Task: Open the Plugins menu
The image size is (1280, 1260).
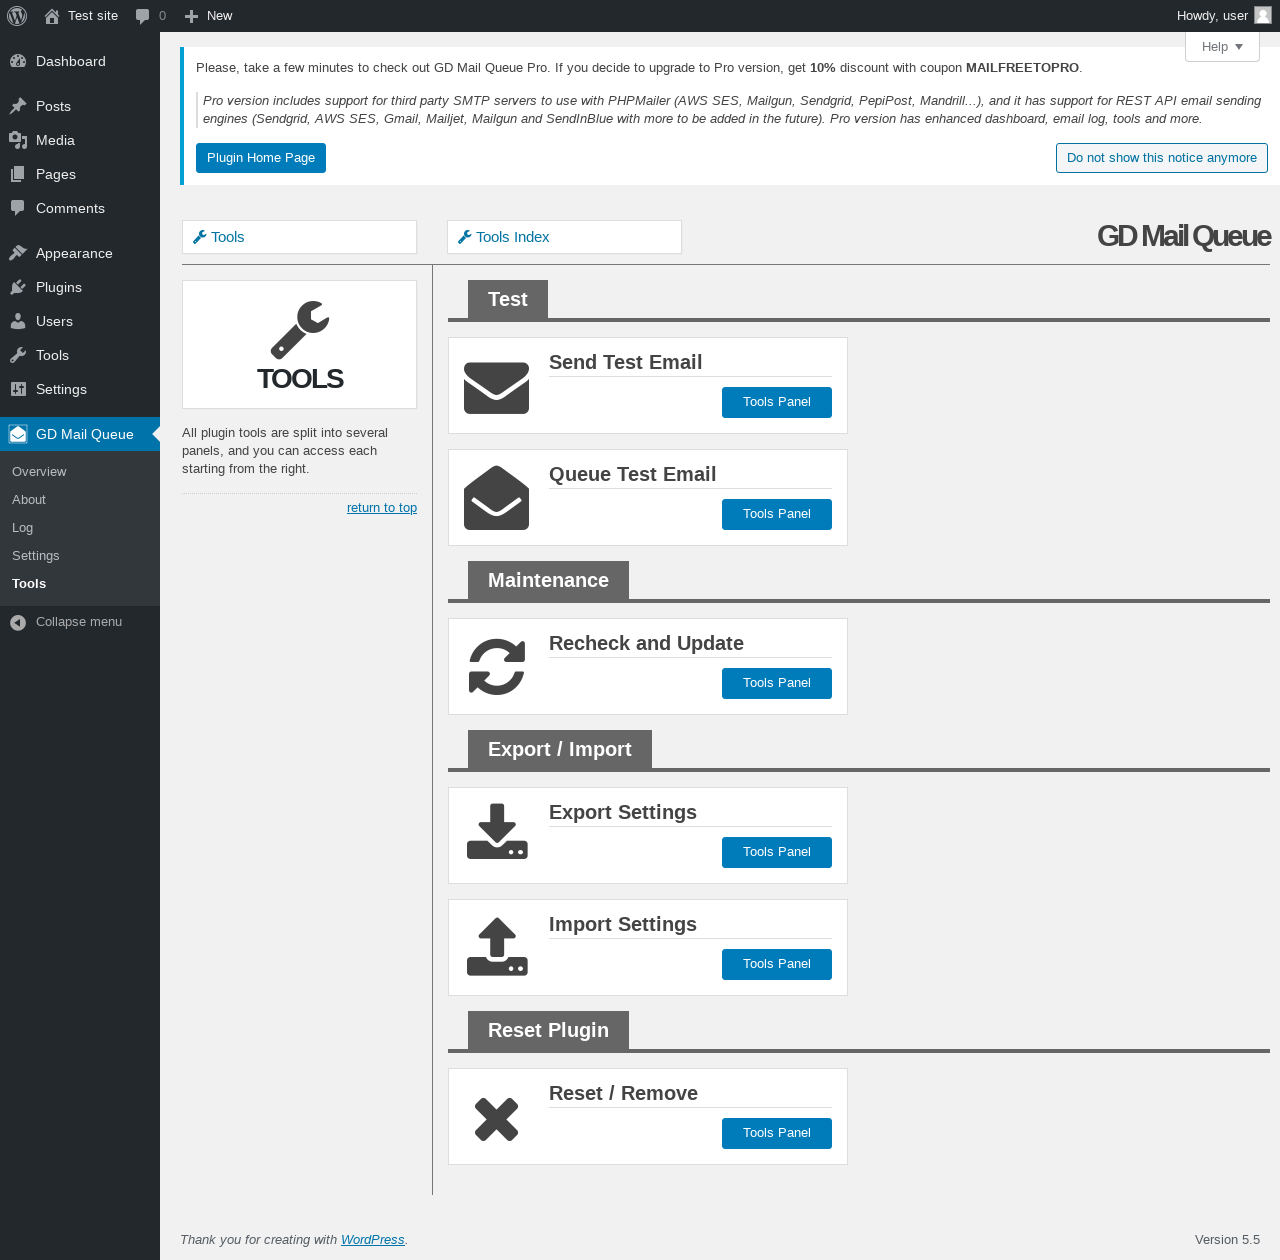Action: coord(80,287)
